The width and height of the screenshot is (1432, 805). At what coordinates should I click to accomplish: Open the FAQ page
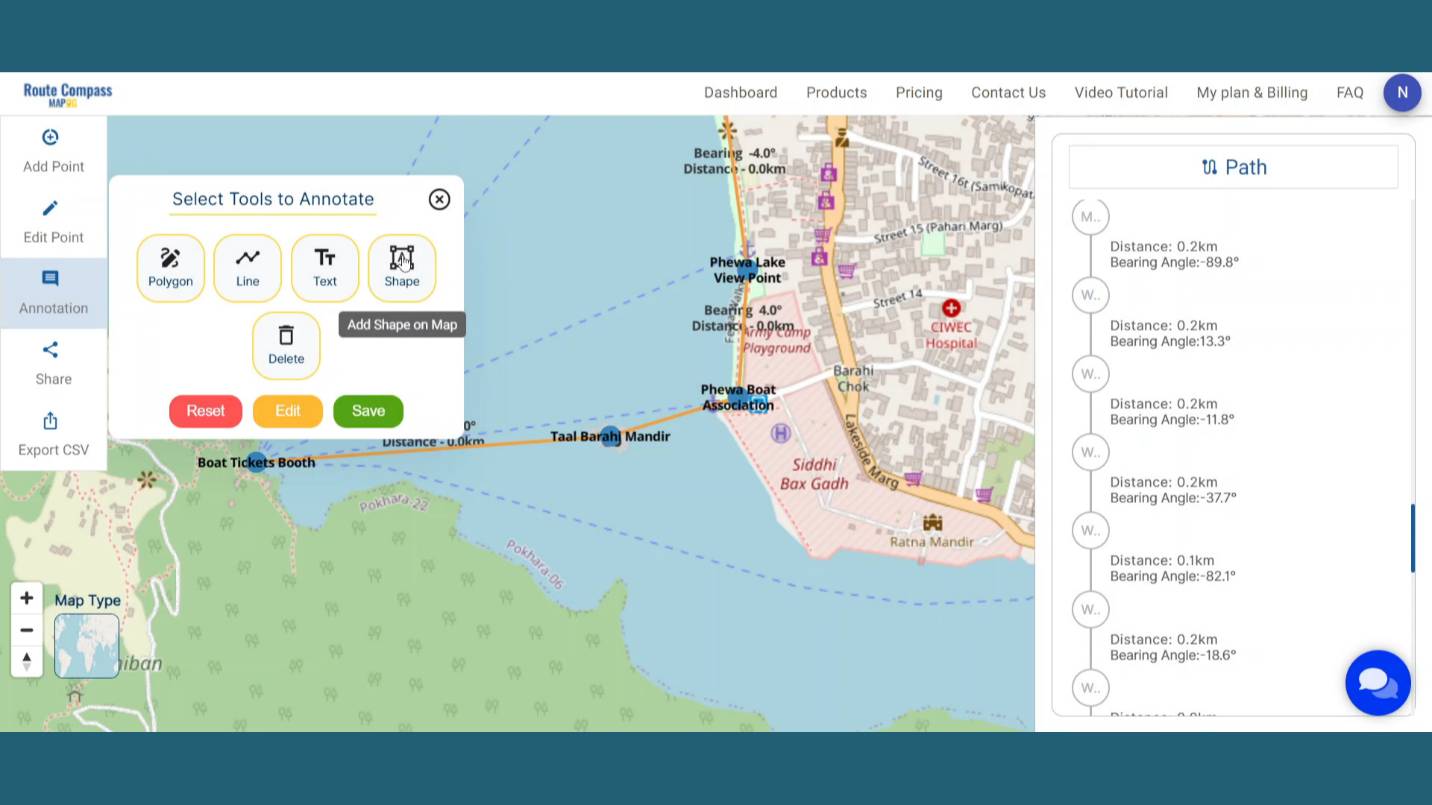[x=1350, y=92]
